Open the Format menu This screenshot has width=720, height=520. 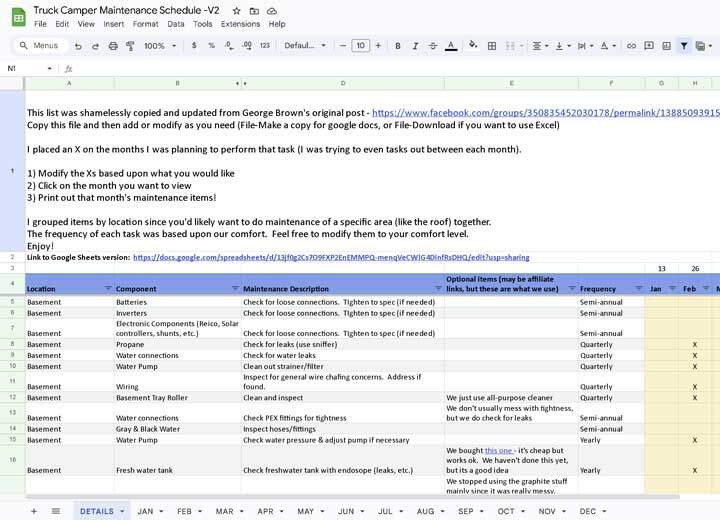(x=146, y=24)
